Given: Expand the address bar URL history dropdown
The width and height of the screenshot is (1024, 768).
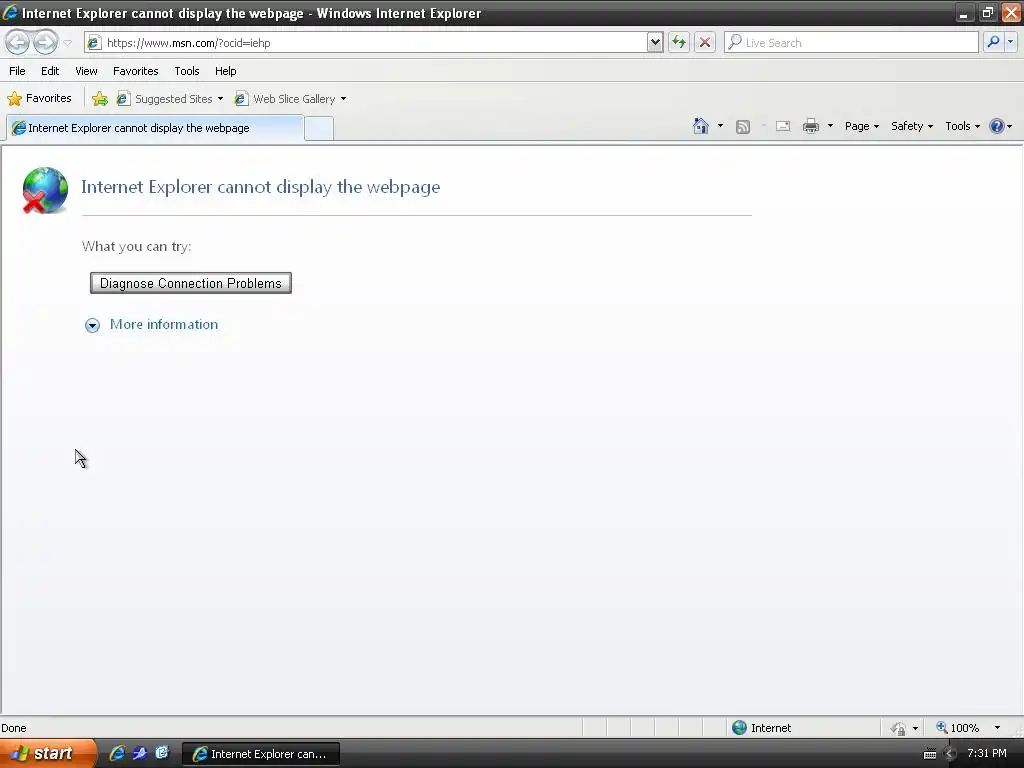Looking at the screenshot, I should (655, 42).
